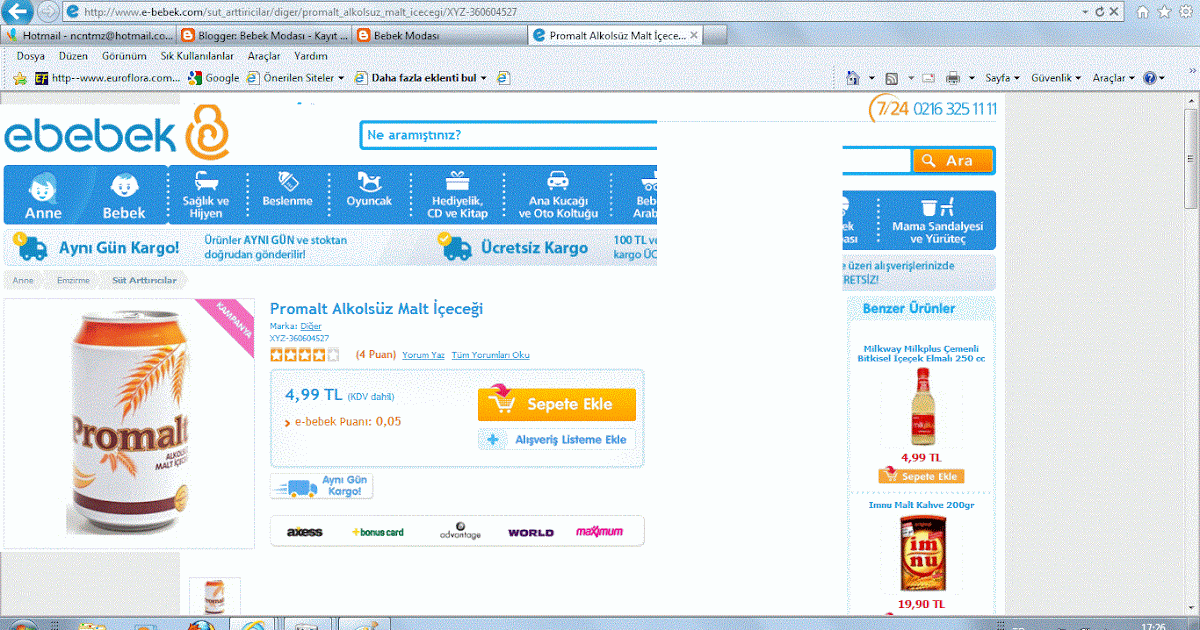Click the plus icon on Alışveriş Listeme Ekle
This screenshot has height=630, width=1200.
[x=493, y=439]
